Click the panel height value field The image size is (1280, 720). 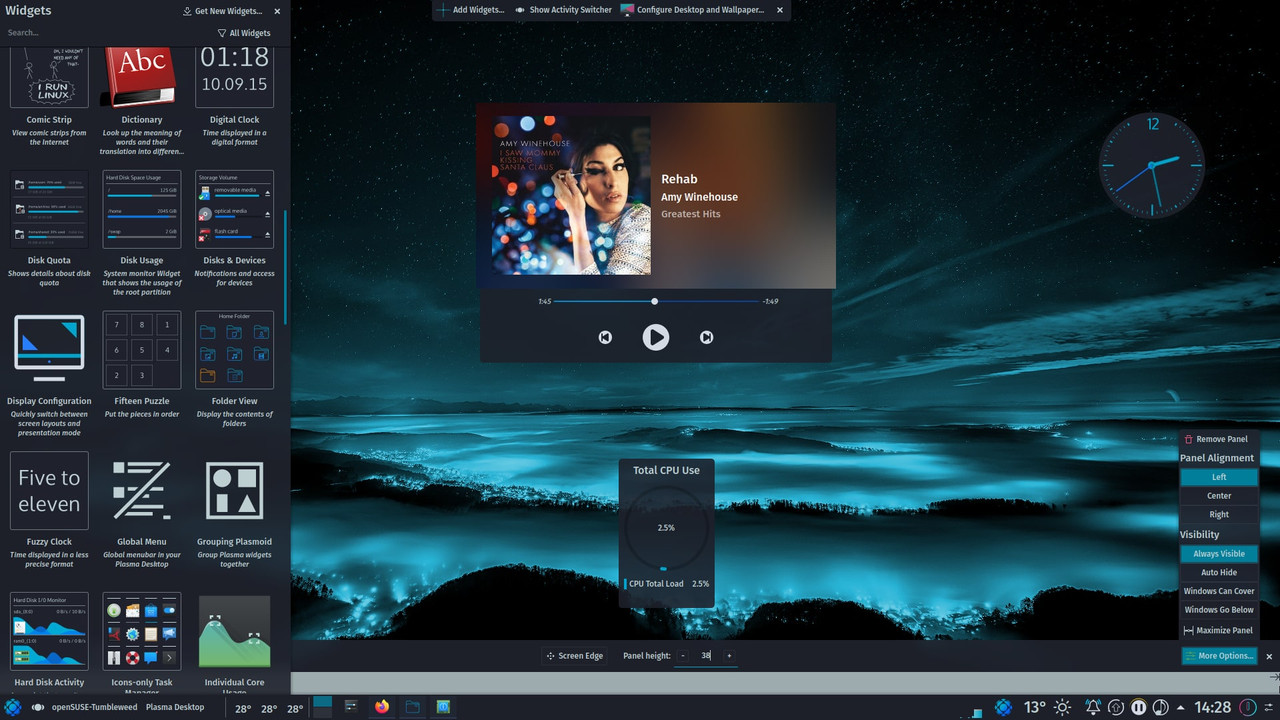point(705,656)
